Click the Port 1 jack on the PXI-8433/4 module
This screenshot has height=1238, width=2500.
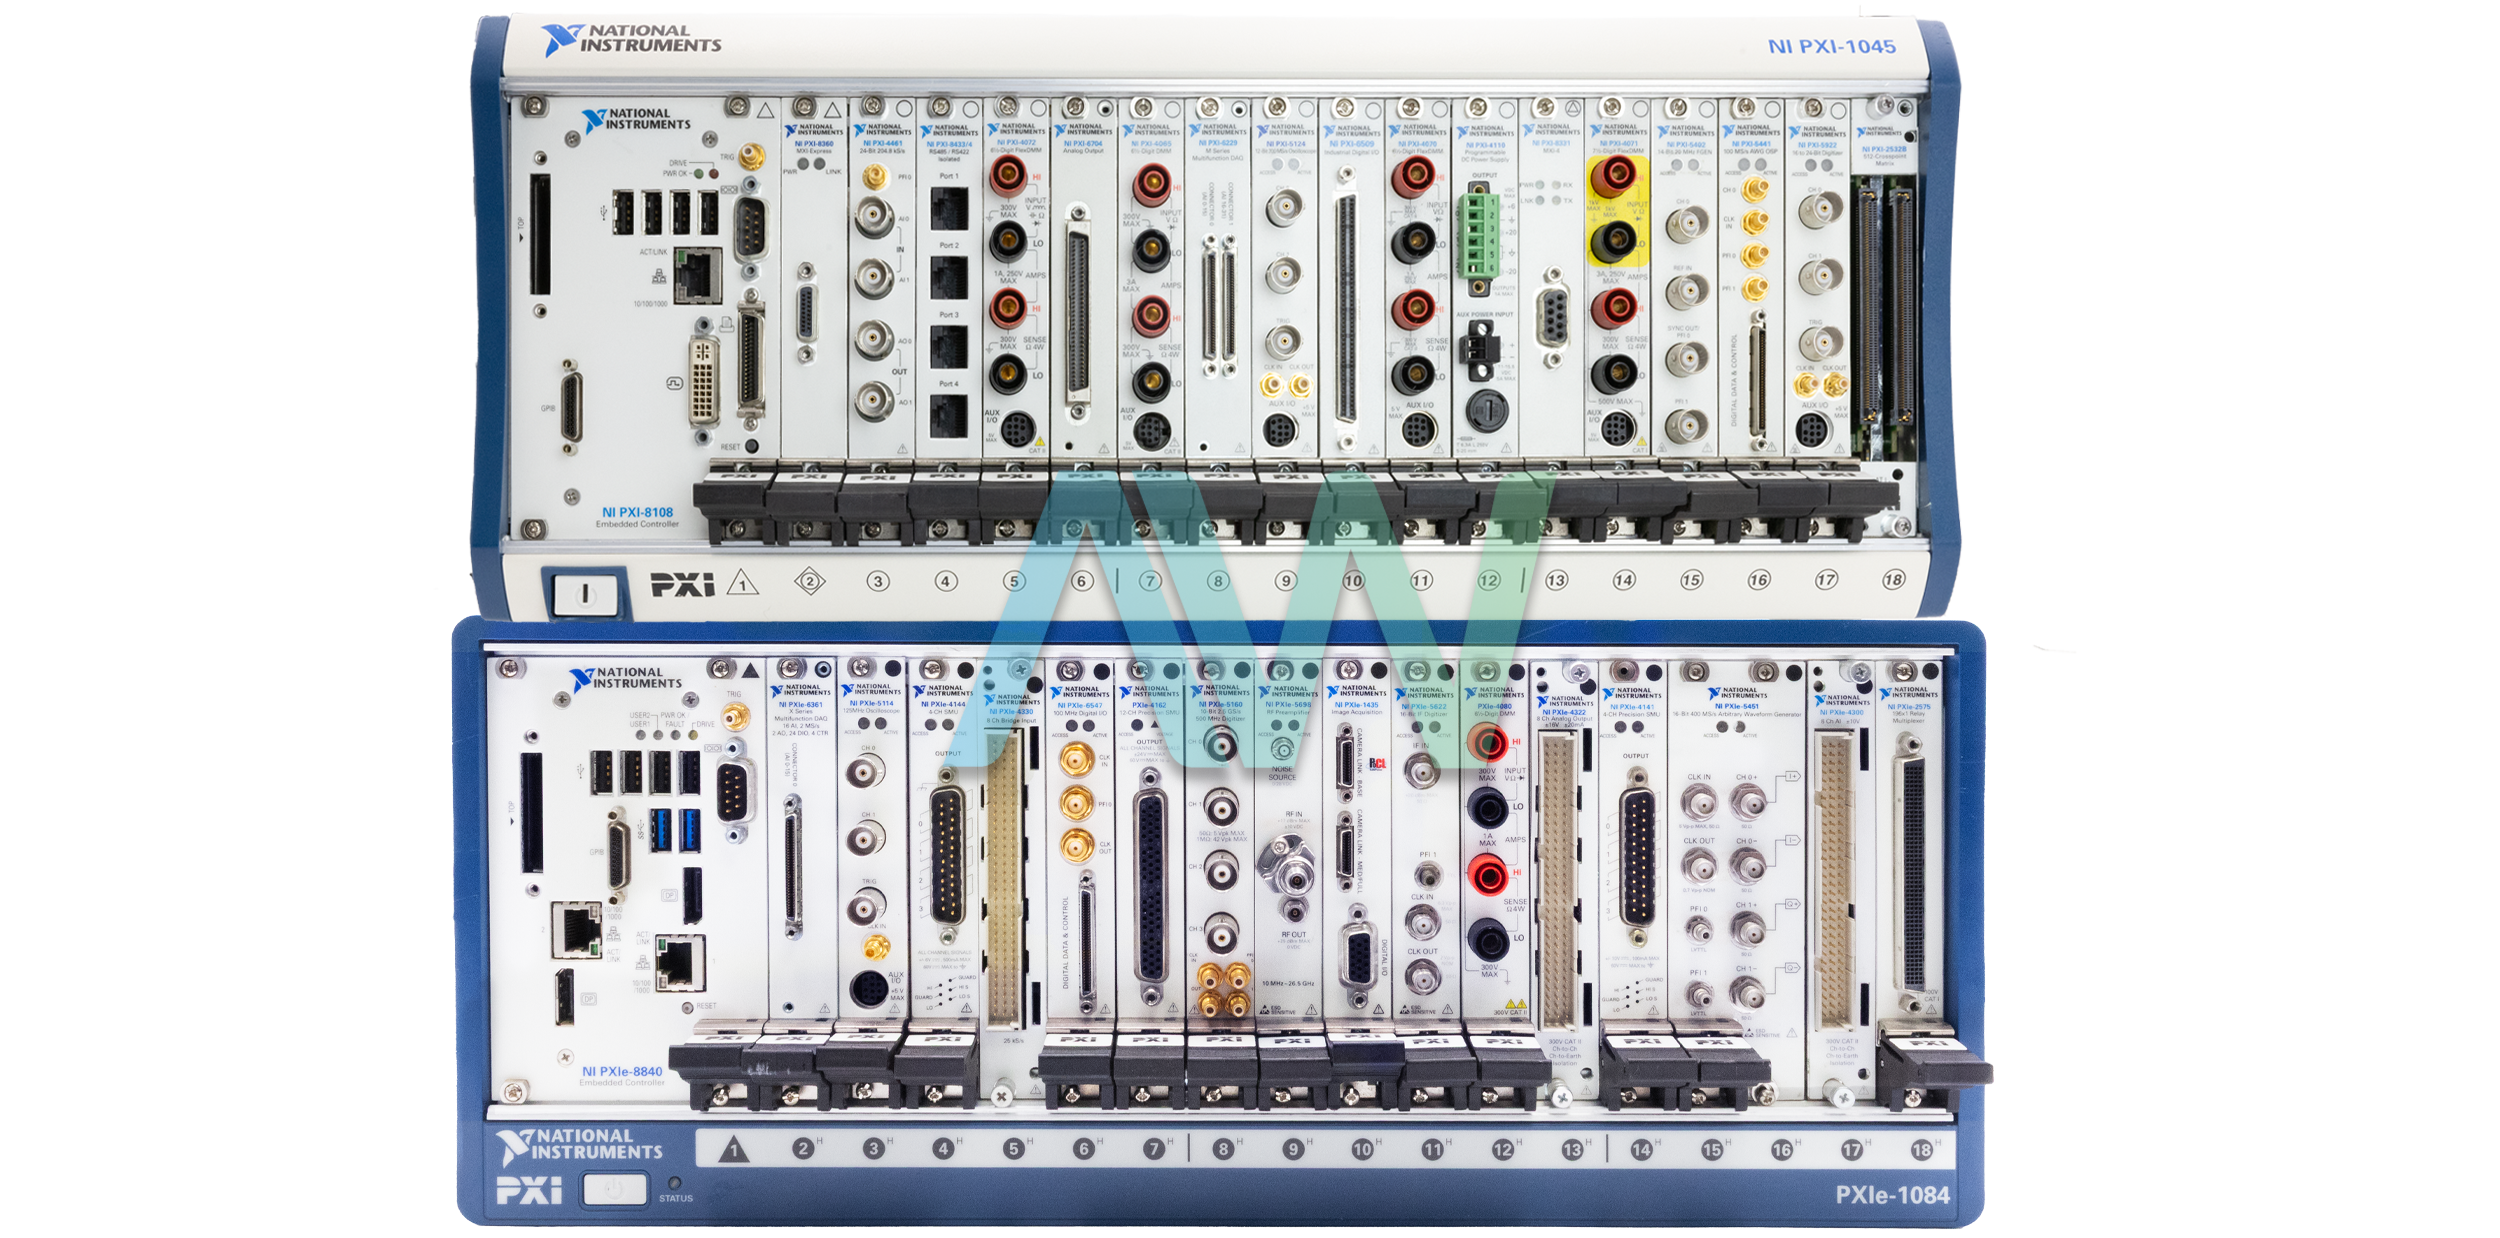(948, 208)
